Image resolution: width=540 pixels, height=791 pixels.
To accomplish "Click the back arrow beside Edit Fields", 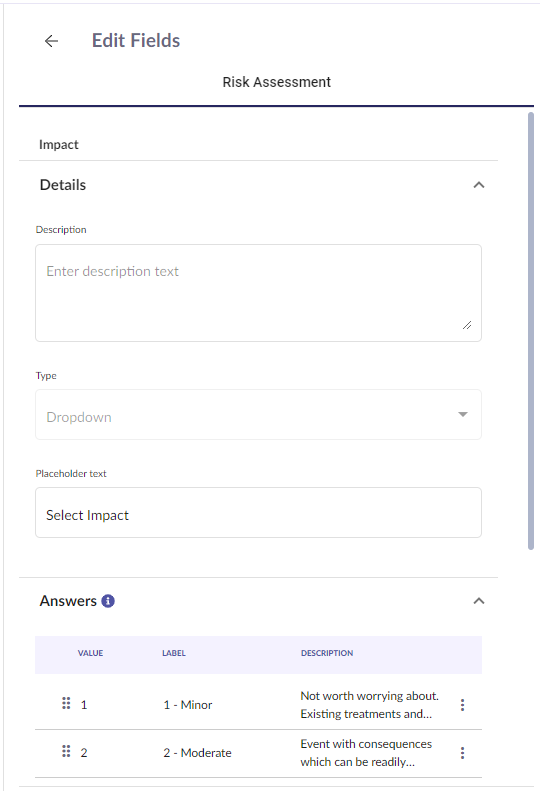I will click(51, 41).
